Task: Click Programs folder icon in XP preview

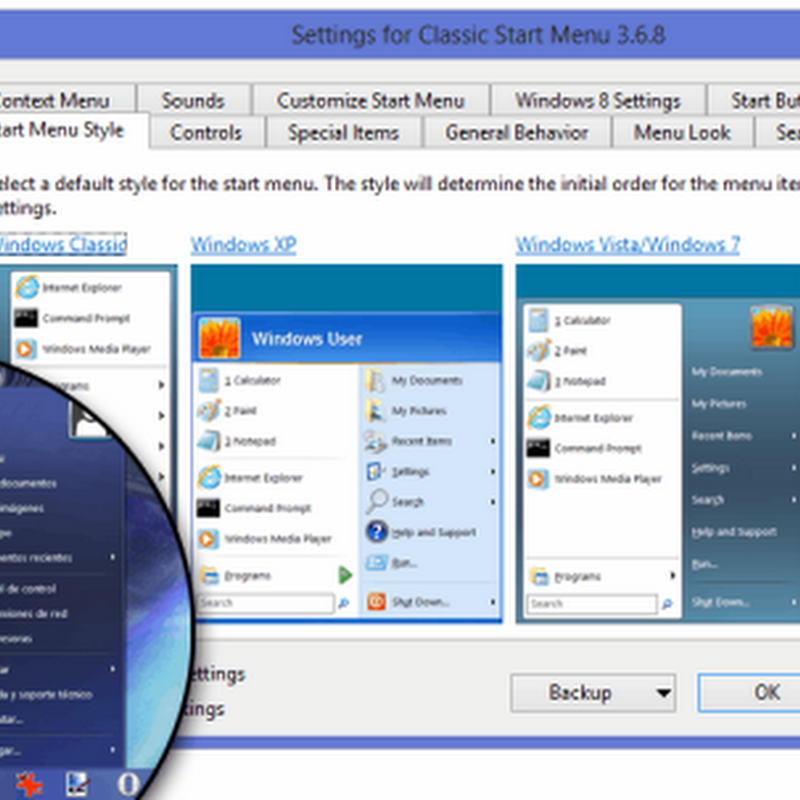Action: coord(209,576)
